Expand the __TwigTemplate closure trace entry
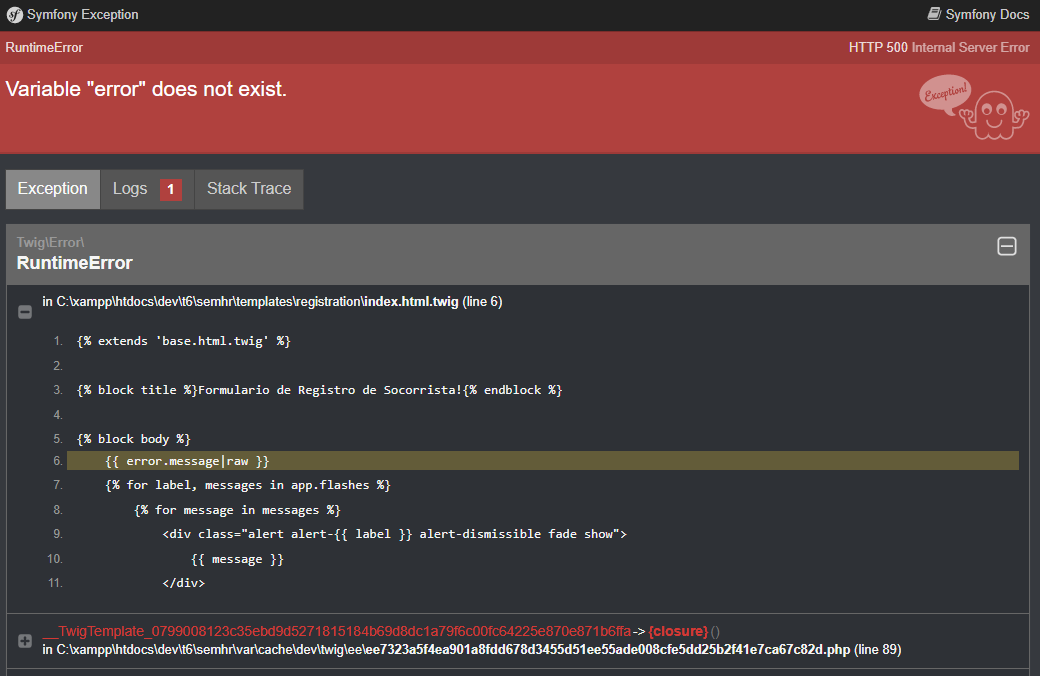 click(x=25, y=641)
